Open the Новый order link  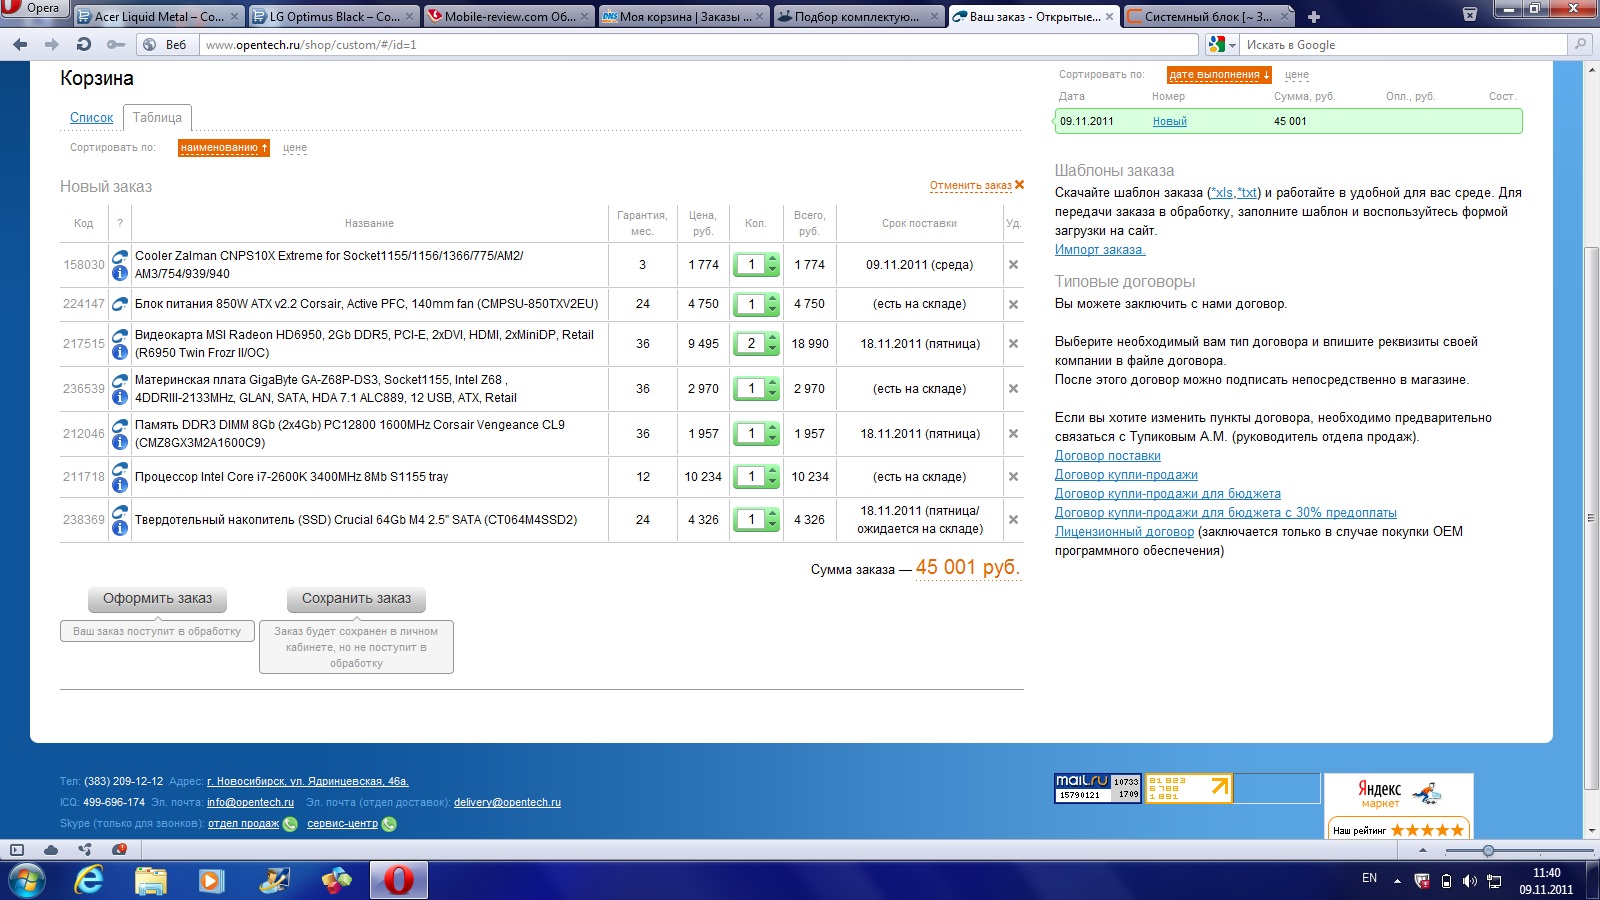click(1169, 121)
